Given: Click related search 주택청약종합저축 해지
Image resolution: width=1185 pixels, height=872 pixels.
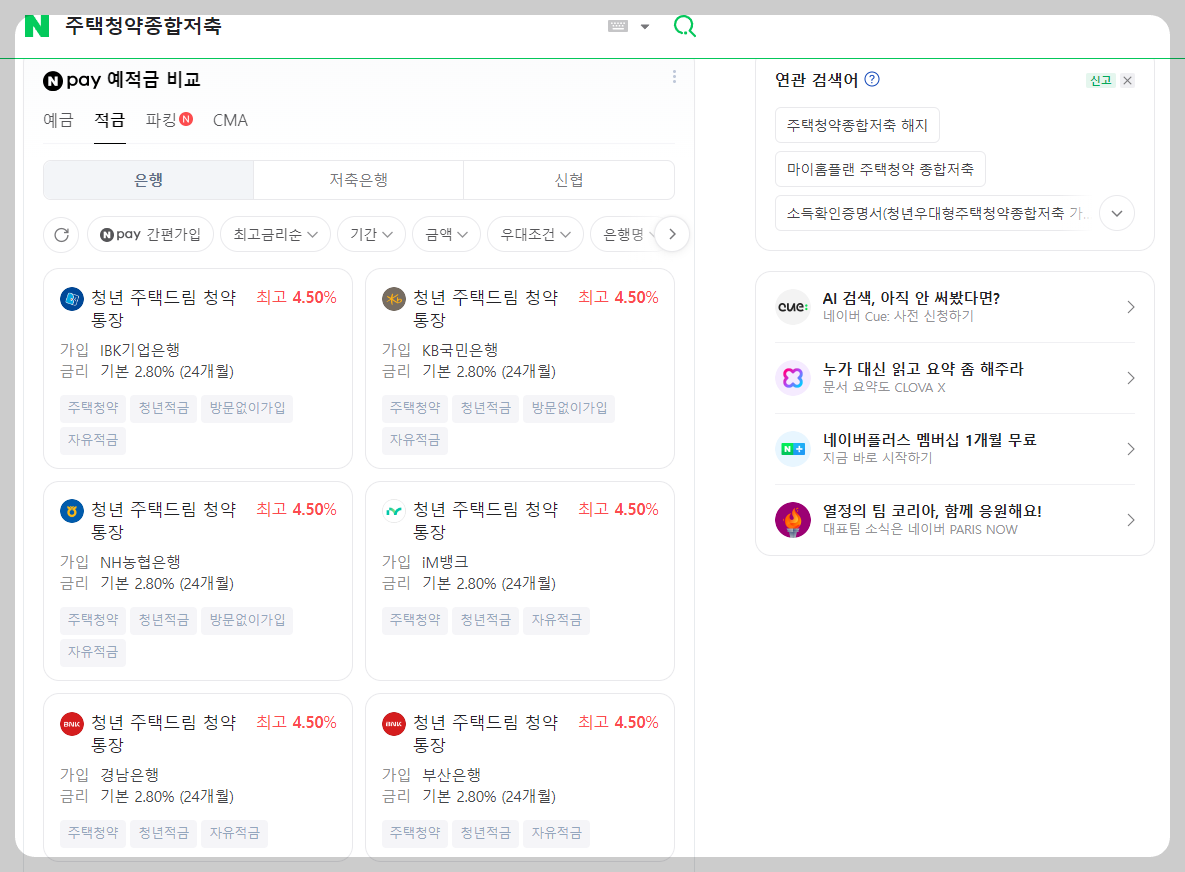Looking at the screenshot, I should coord(857,125).
